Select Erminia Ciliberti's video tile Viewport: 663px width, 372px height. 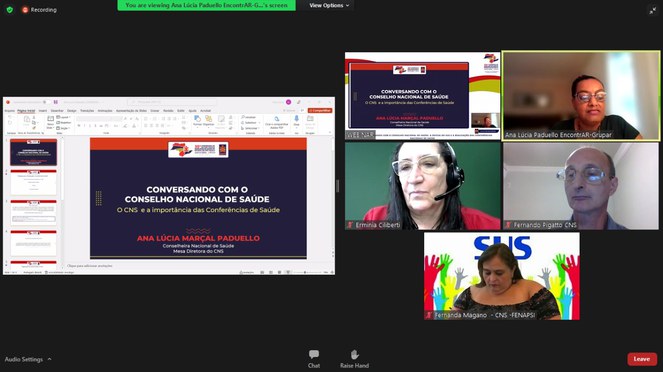coord(422,186)
